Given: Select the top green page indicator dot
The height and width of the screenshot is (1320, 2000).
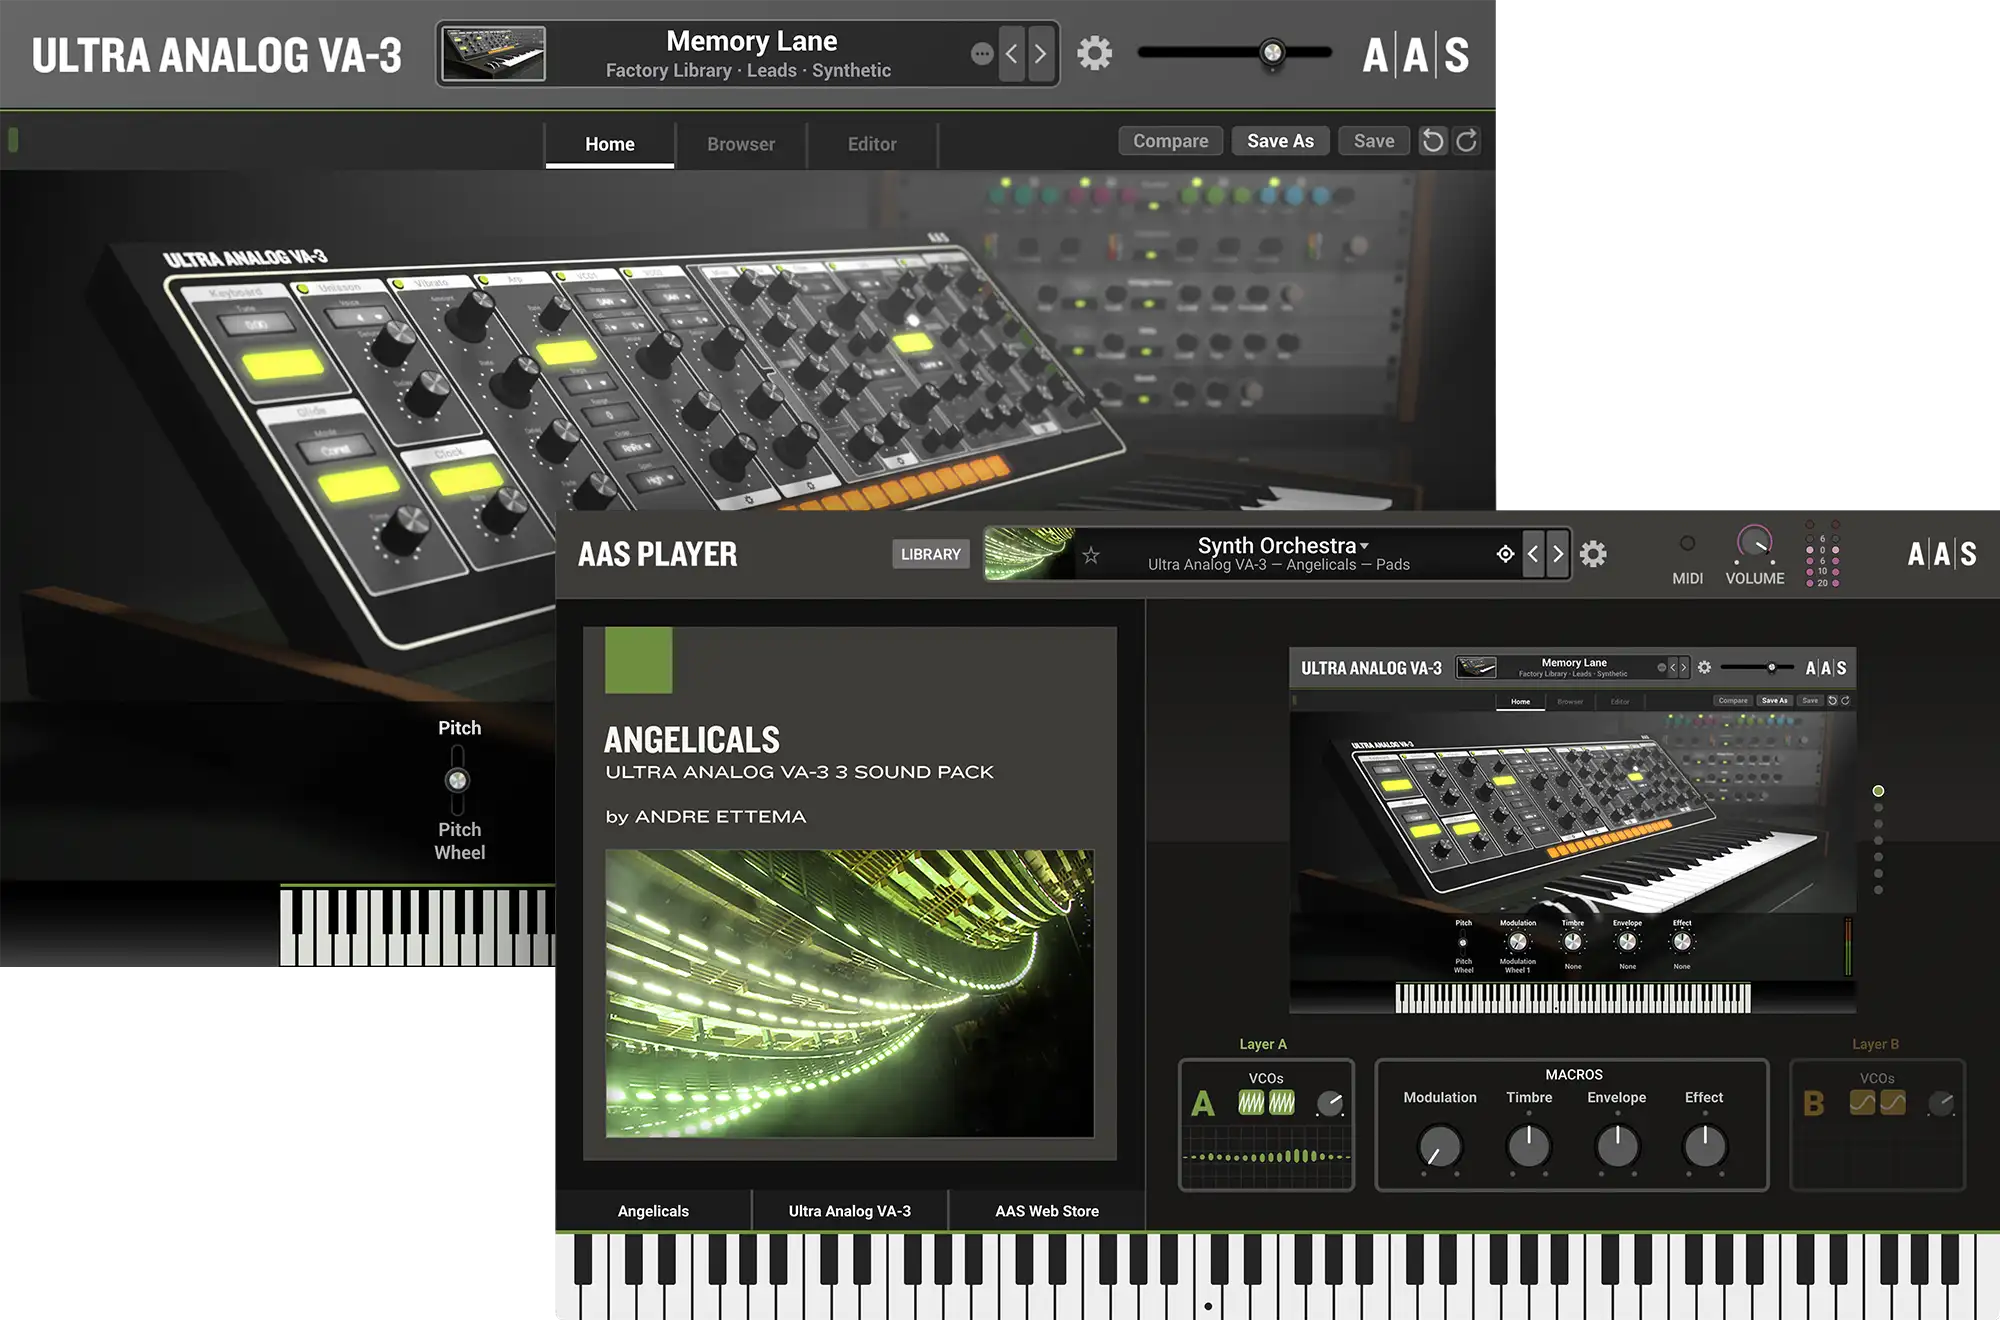Looking at the screenshot, I should [1878, 791].
